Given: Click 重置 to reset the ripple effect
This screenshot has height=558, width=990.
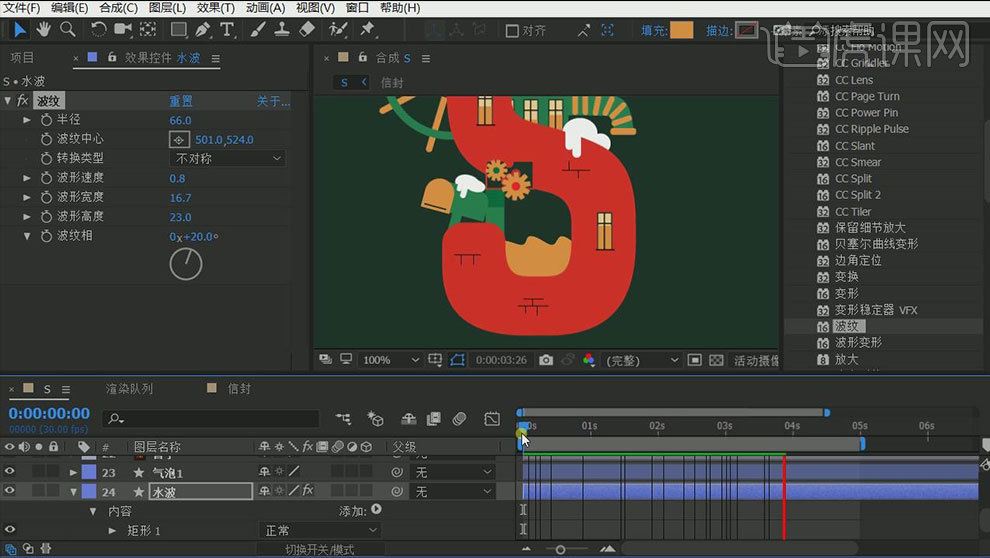Looking at the screenshot, I should [181, 101].
